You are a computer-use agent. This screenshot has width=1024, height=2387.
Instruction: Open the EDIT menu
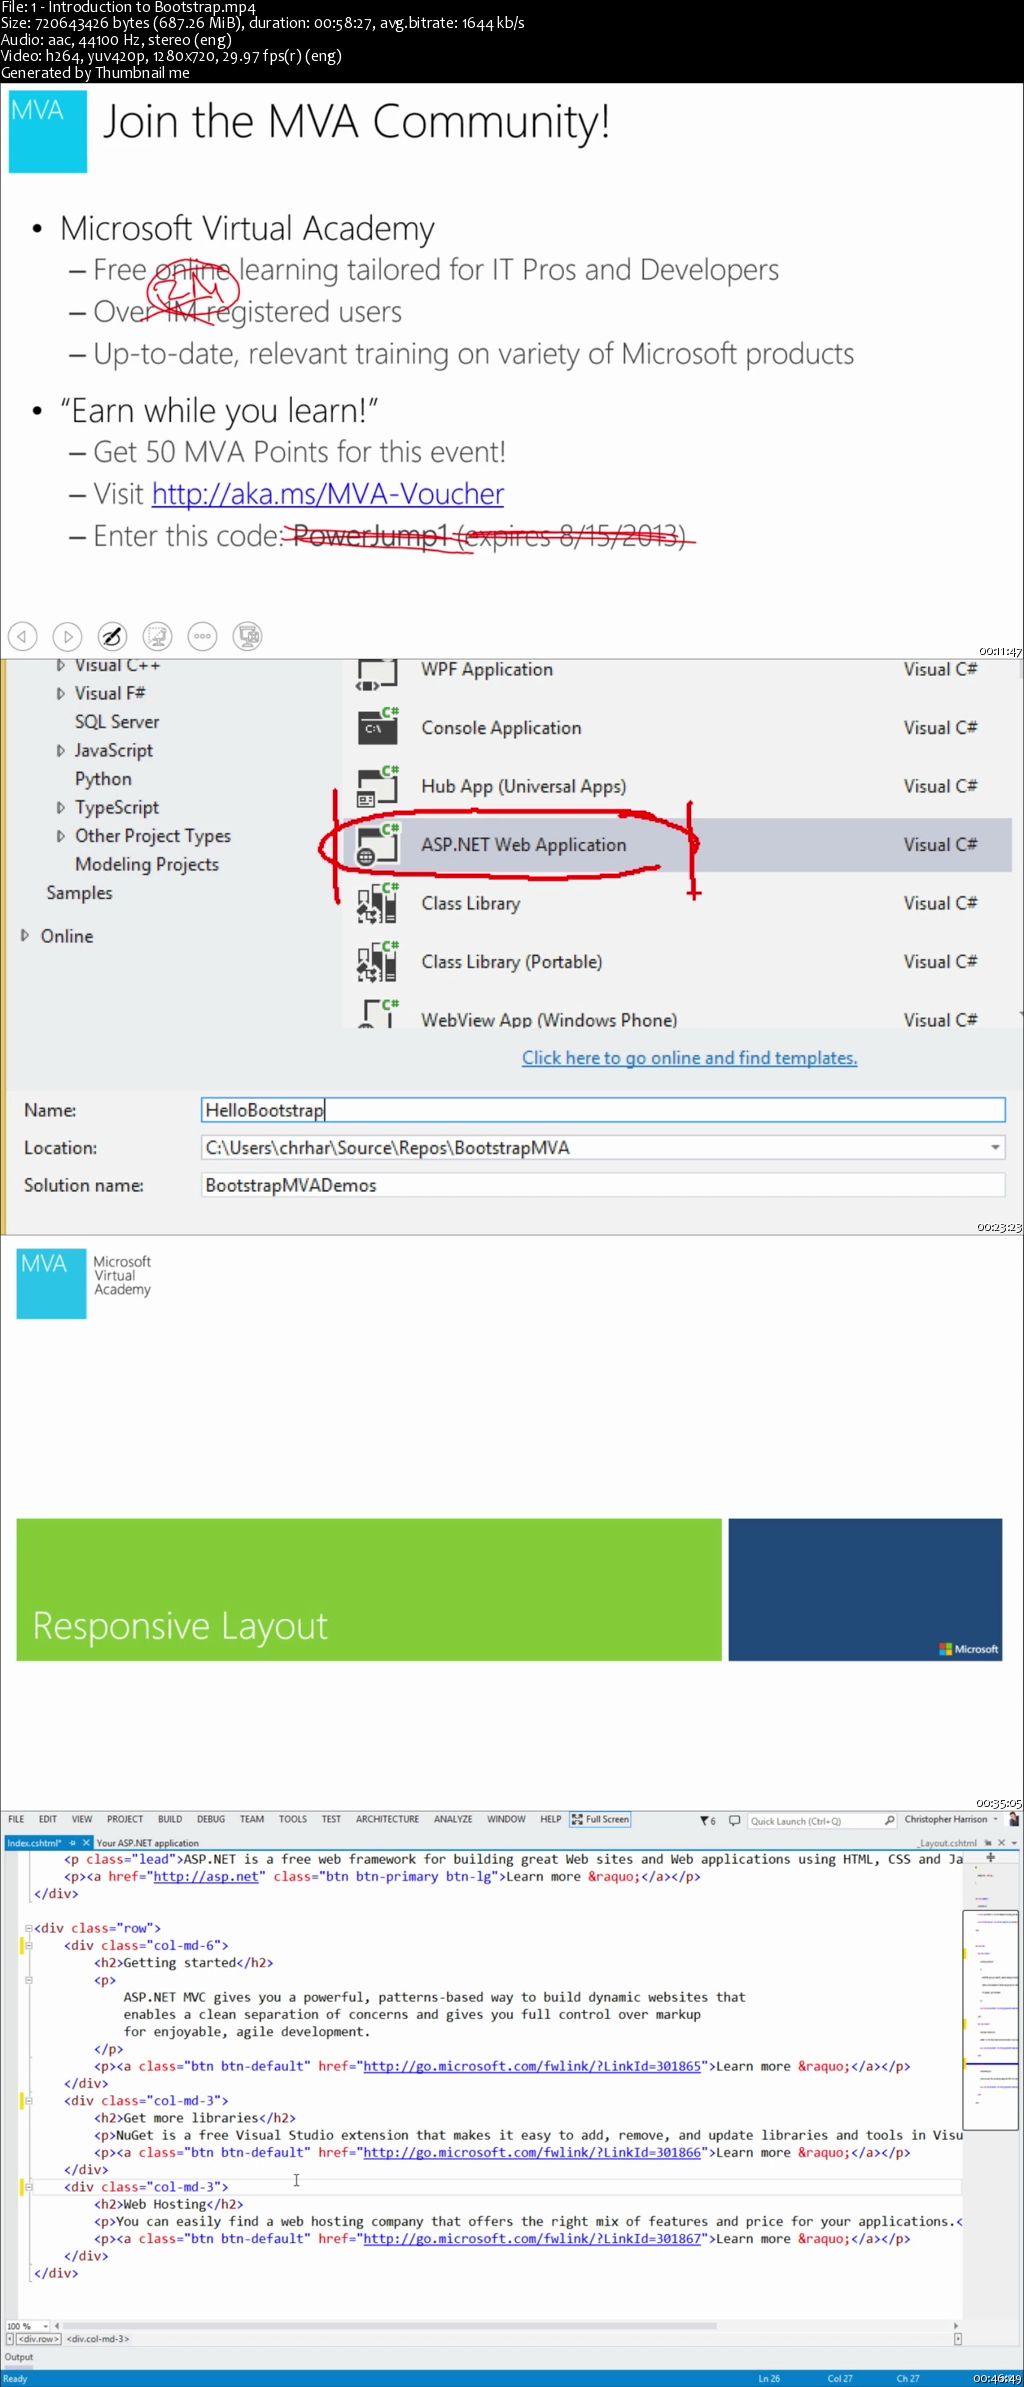[48, 1819]
